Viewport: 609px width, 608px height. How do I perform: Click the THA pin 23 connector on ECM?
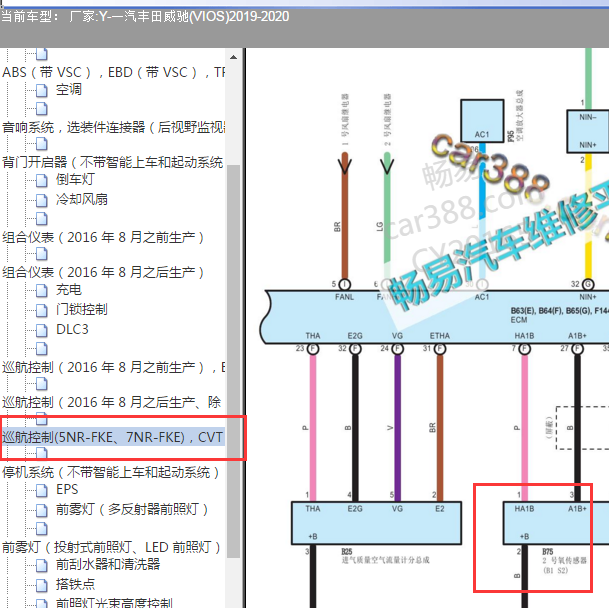coord(313,349)
